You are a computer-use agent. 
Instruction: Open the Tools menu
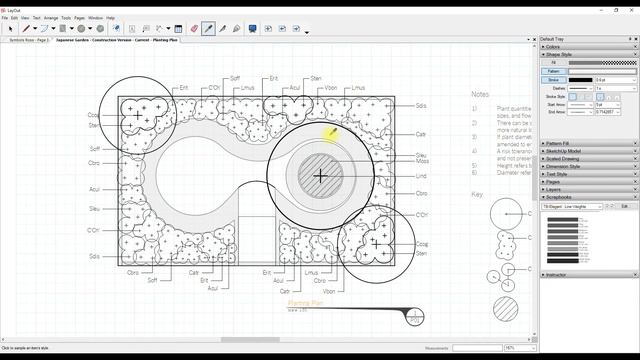coord(66,18)
